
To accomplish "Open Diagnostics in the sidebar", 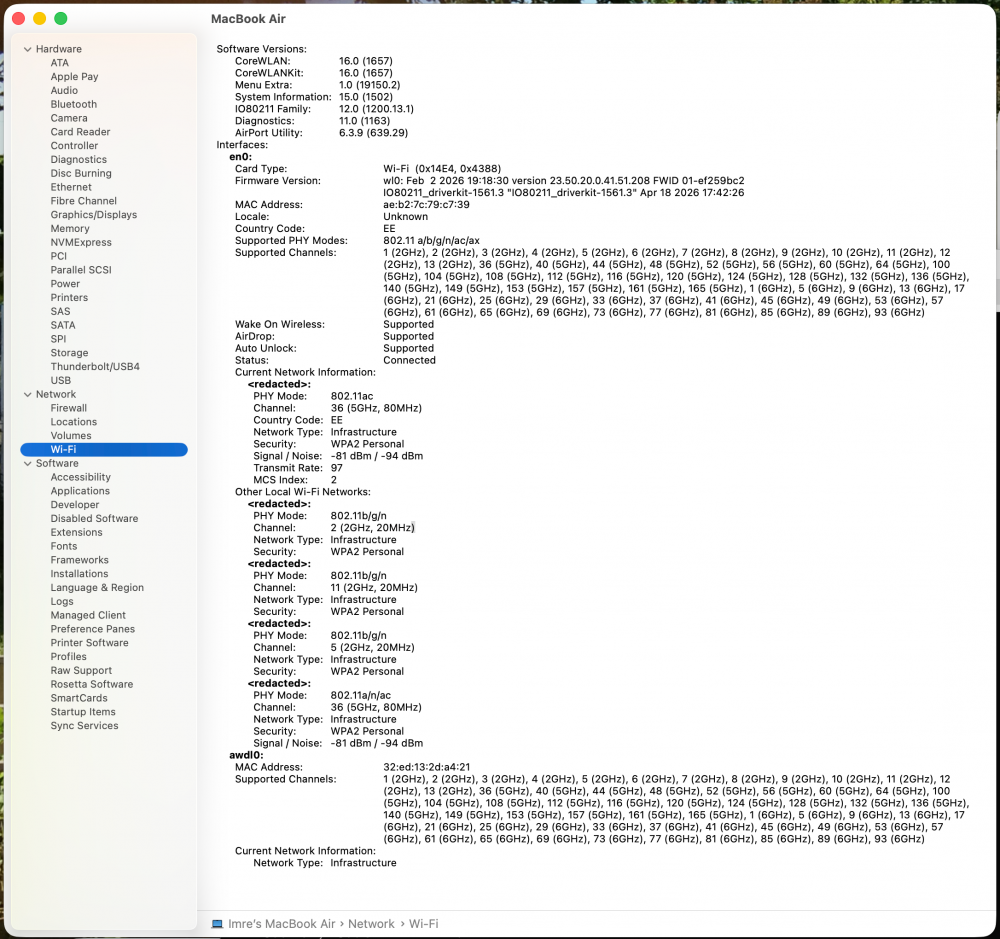I will [79, 159].
